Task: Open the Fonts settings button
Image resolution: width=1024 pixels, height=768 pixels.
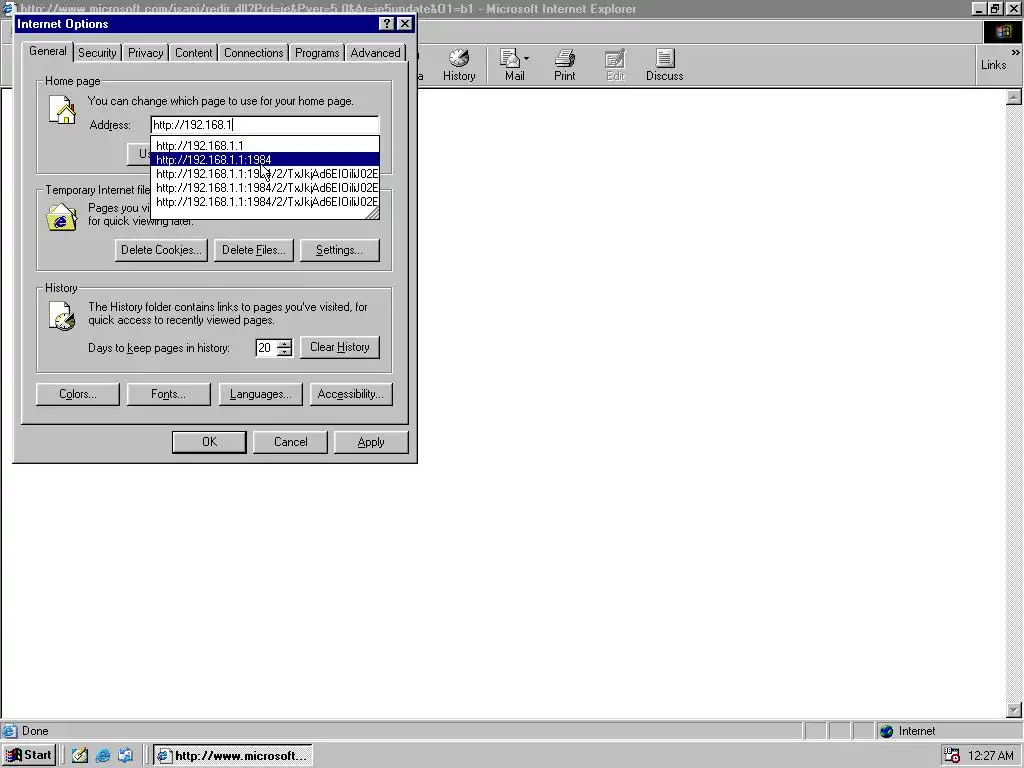Action: (168, 394)
